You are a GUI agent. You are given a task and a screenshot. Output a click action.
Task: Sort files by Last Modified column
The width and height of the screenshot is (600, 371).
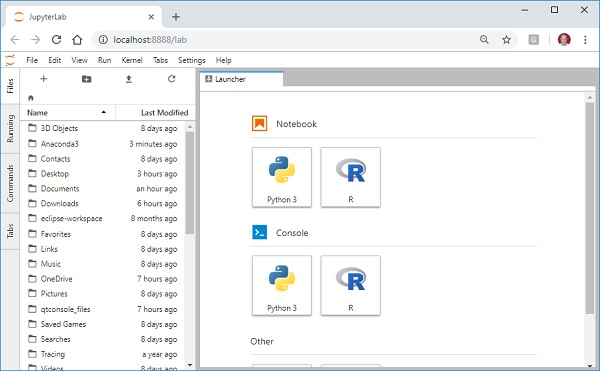tap(155, 112)
